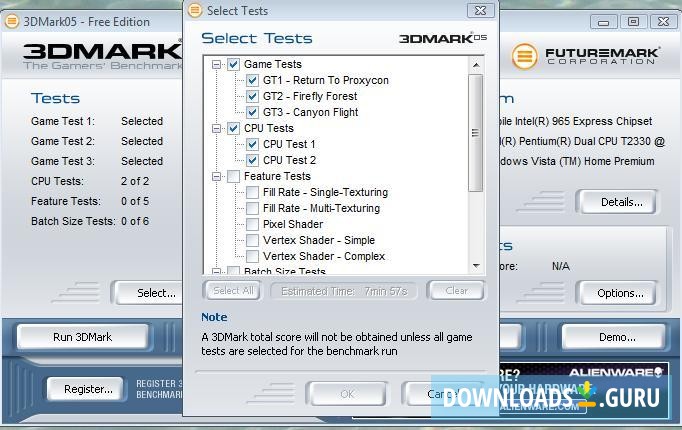This screenshot has width=682, height=430.
Task: Click the test list scrollbar thumb
Action: [475, 133]
